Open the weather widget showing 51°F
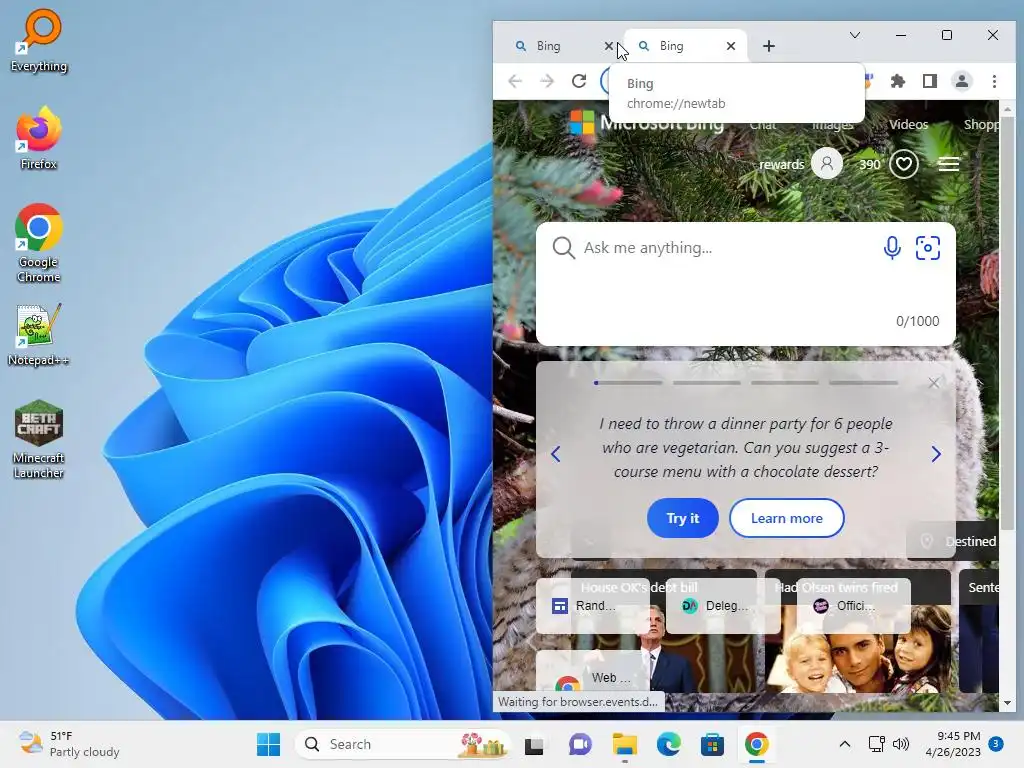1024x768 pixels. pyautogui.click(x=69, y=744)
